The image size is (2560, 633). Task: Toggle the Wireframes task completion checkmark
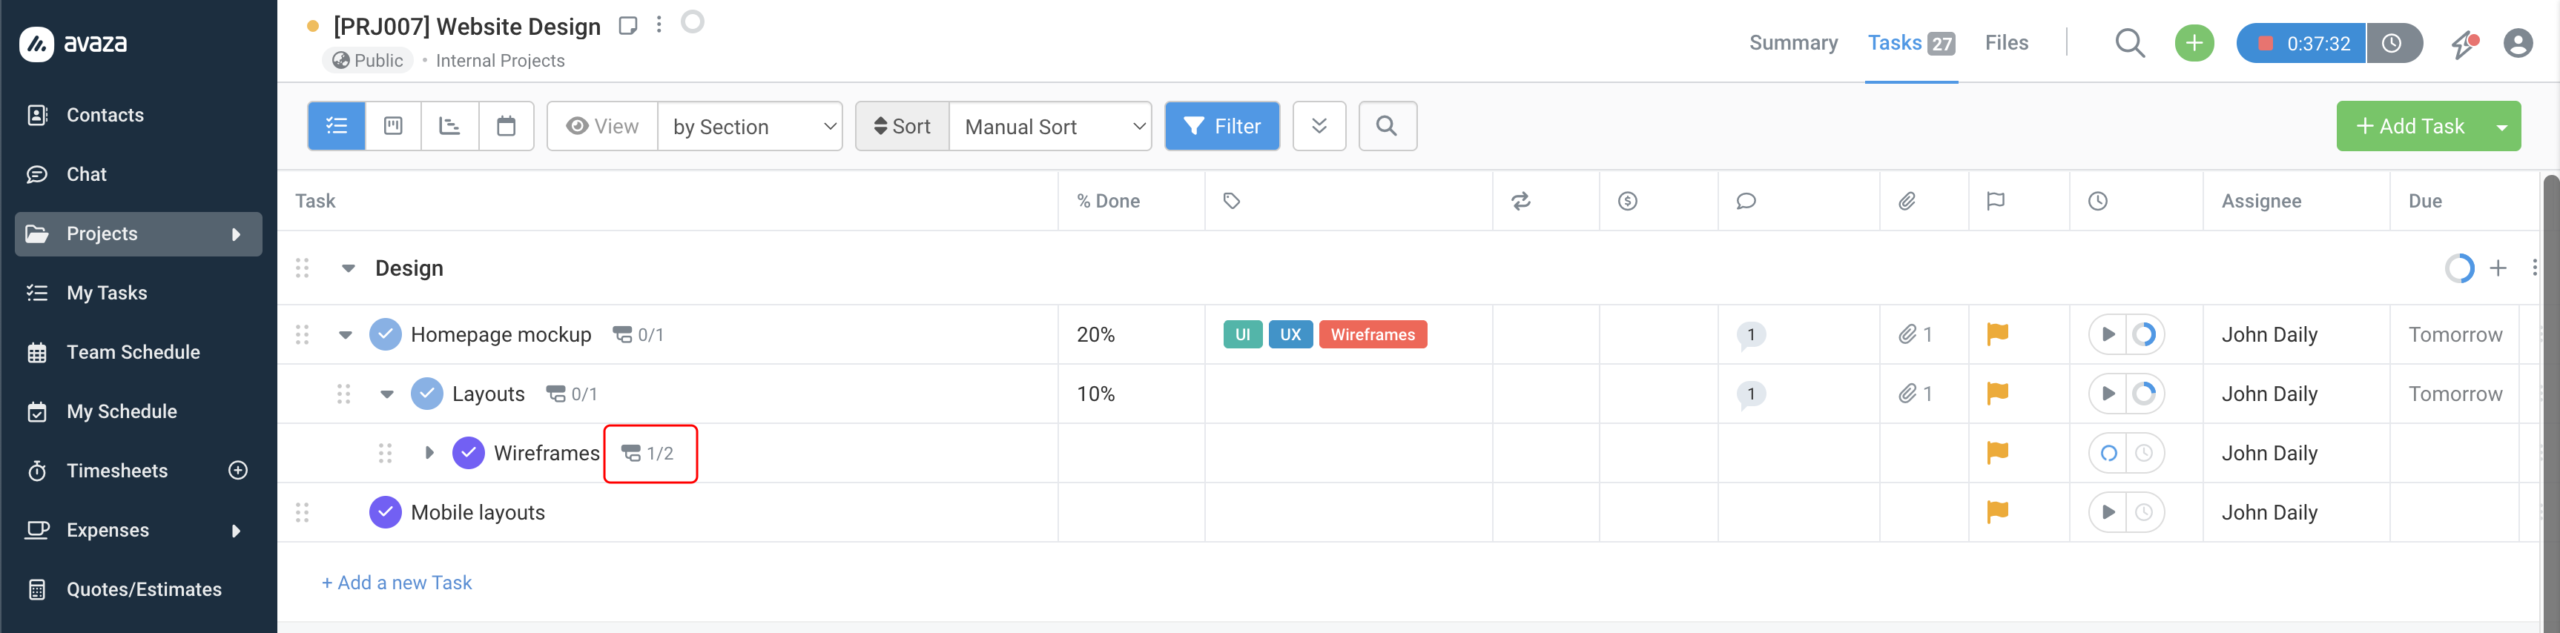pyautogui.click(x=468, y=453)
